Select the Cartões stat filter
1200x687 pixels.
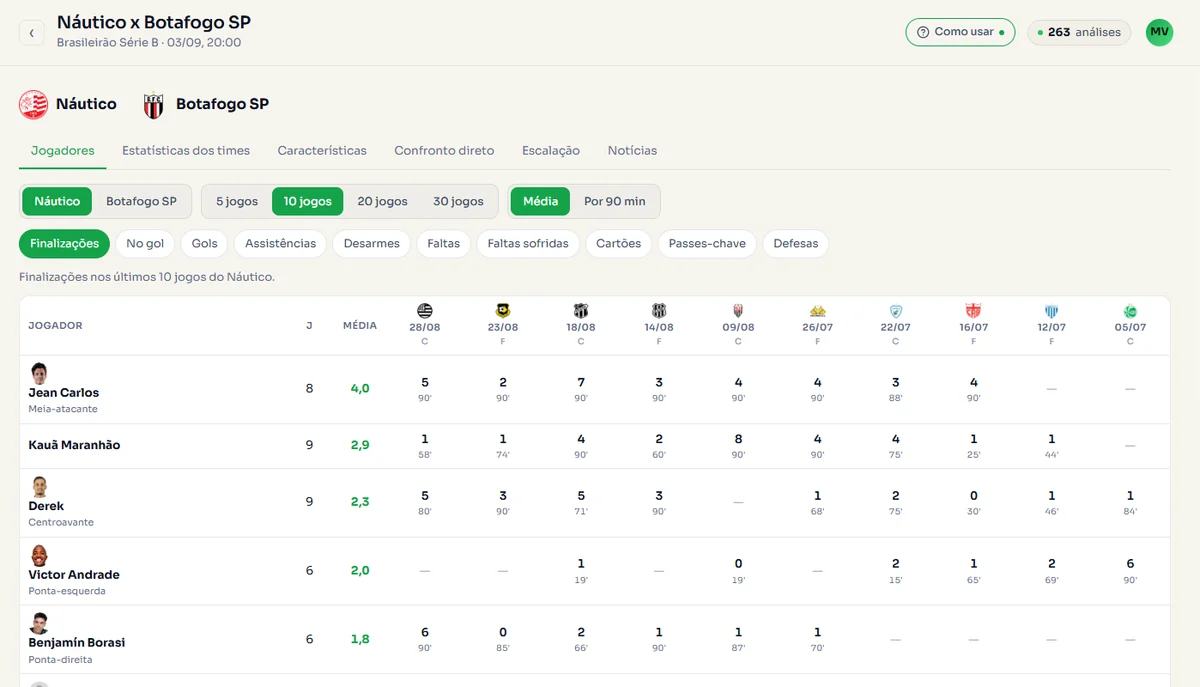tap(619, 243)
